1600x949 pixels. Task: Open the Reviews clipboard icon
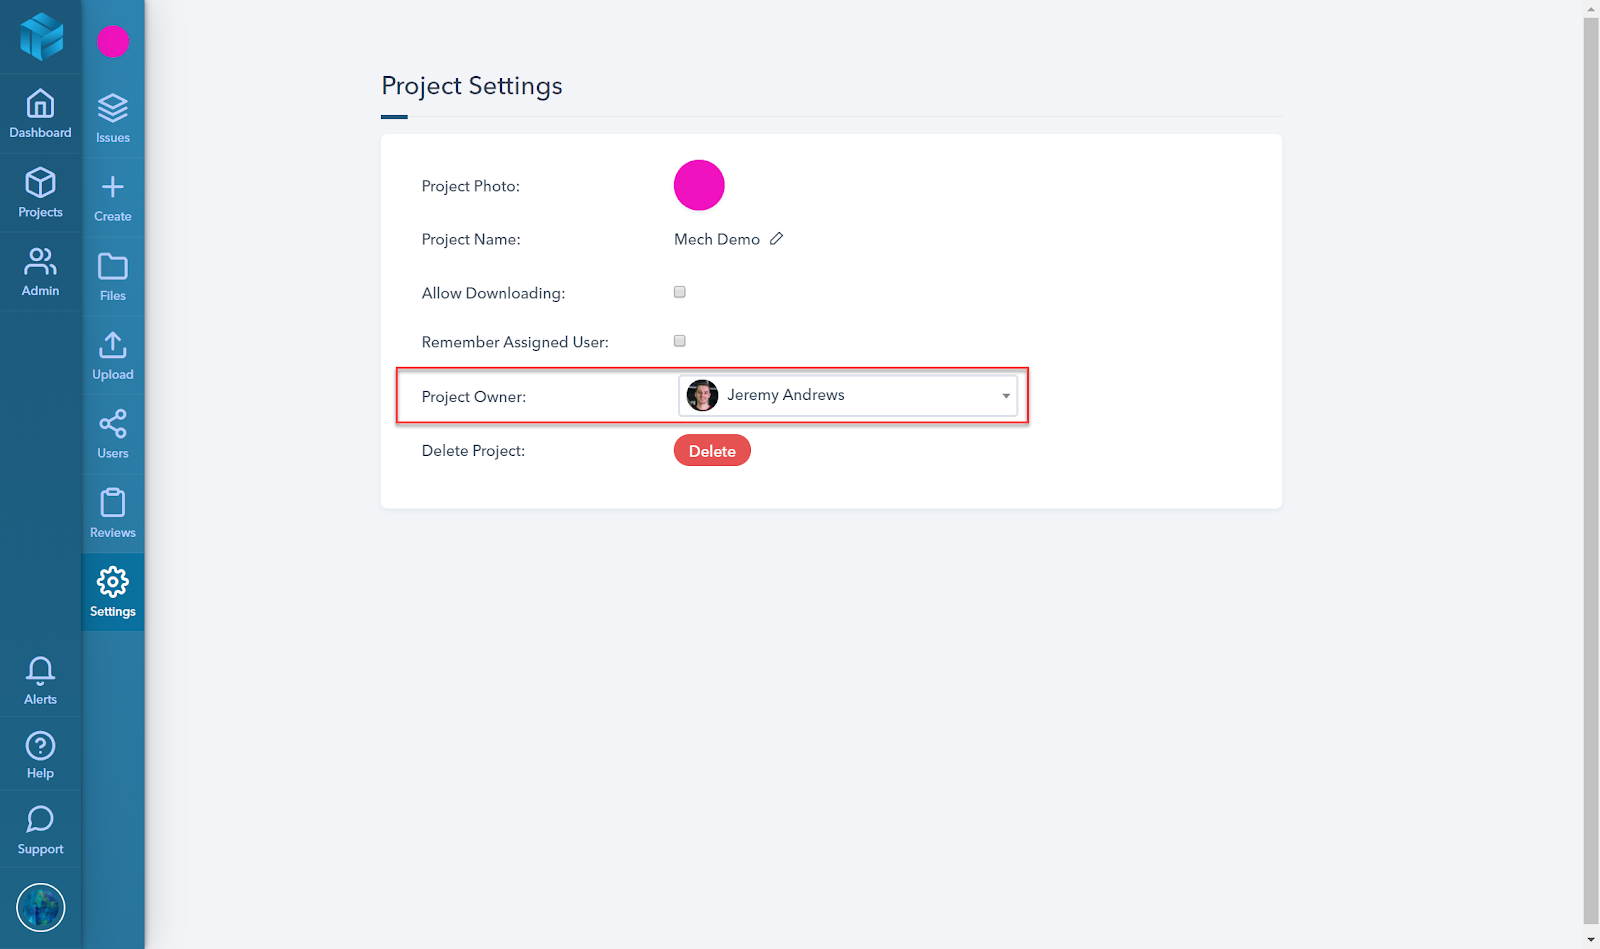coord(113,503)
